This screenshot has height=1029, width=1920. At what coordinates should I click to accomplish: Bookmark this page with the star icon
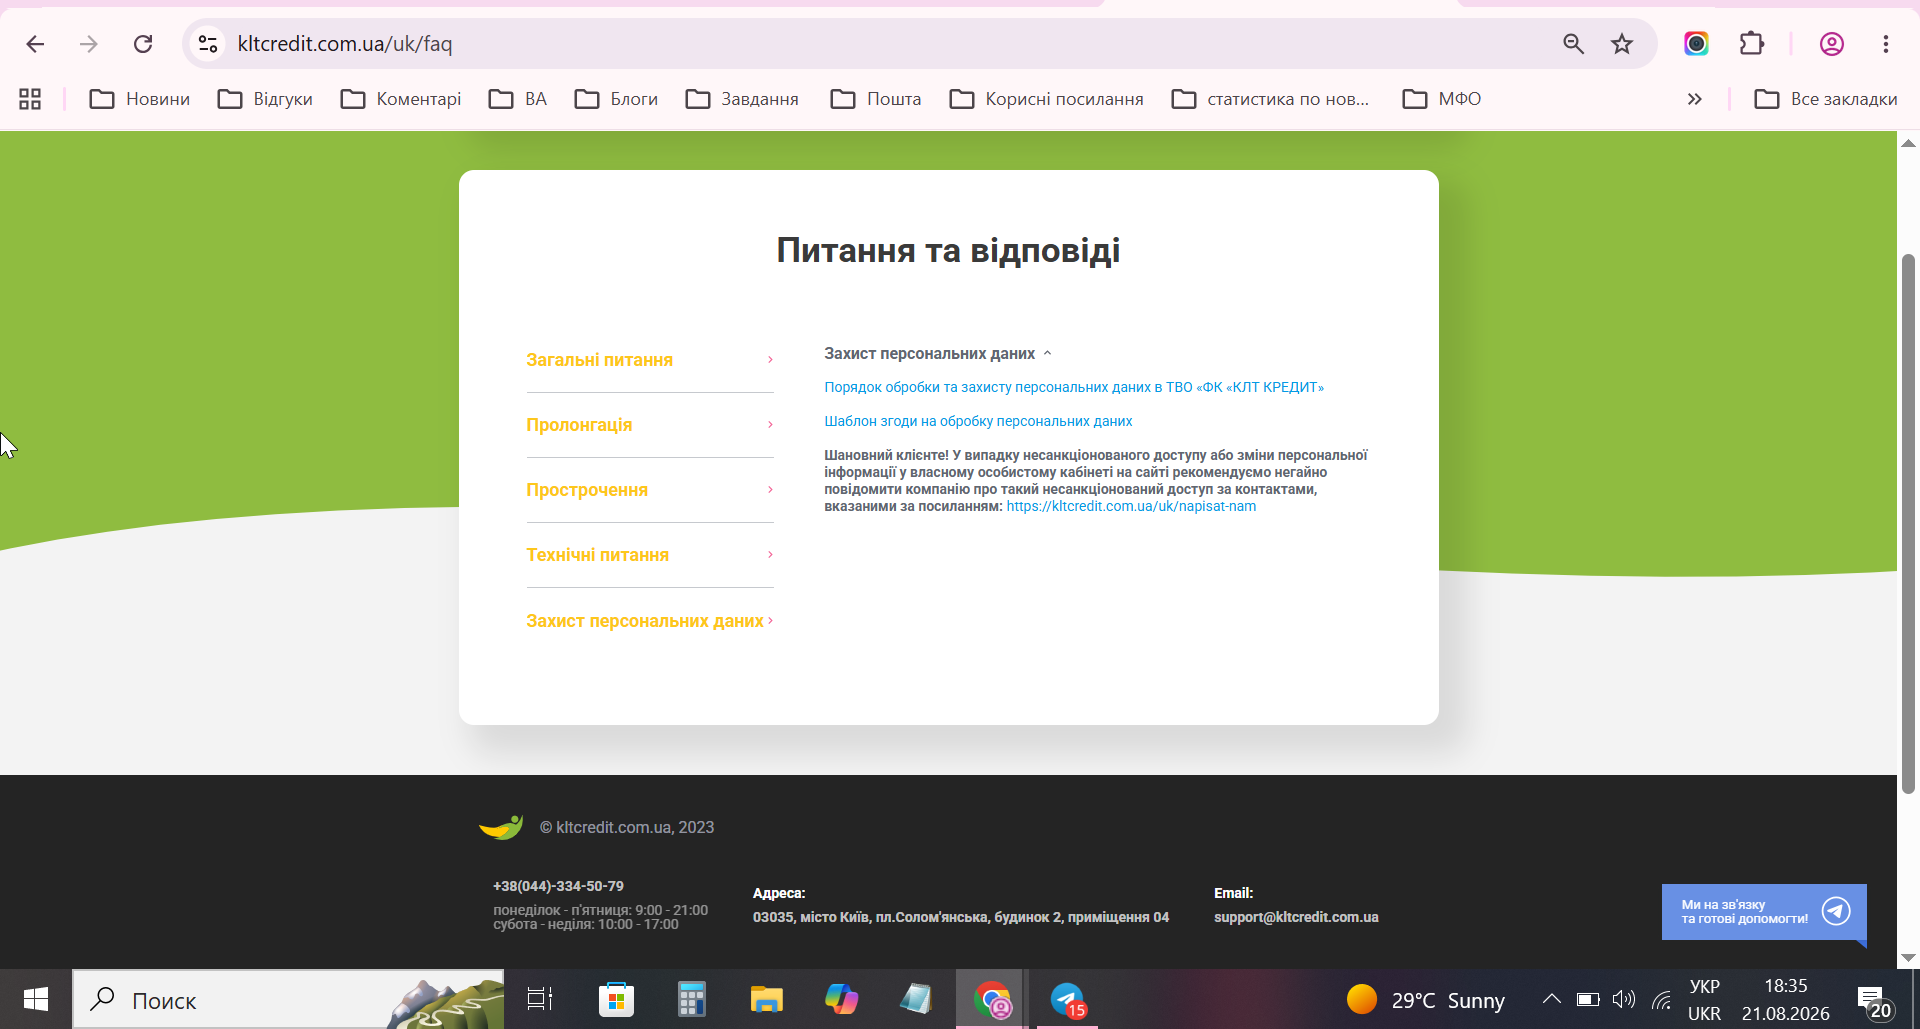coord(1622,44)
